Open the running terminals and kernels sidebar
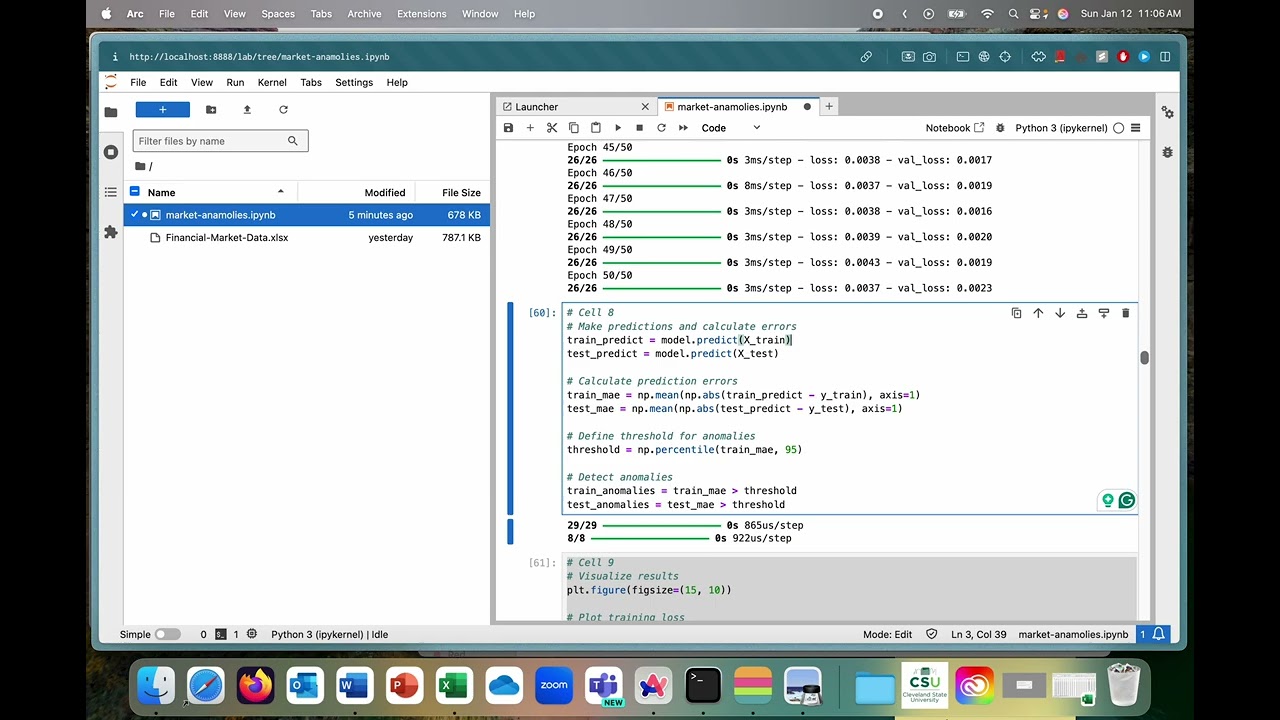Screen dimensions: 1280x720 tap(111, 152)
